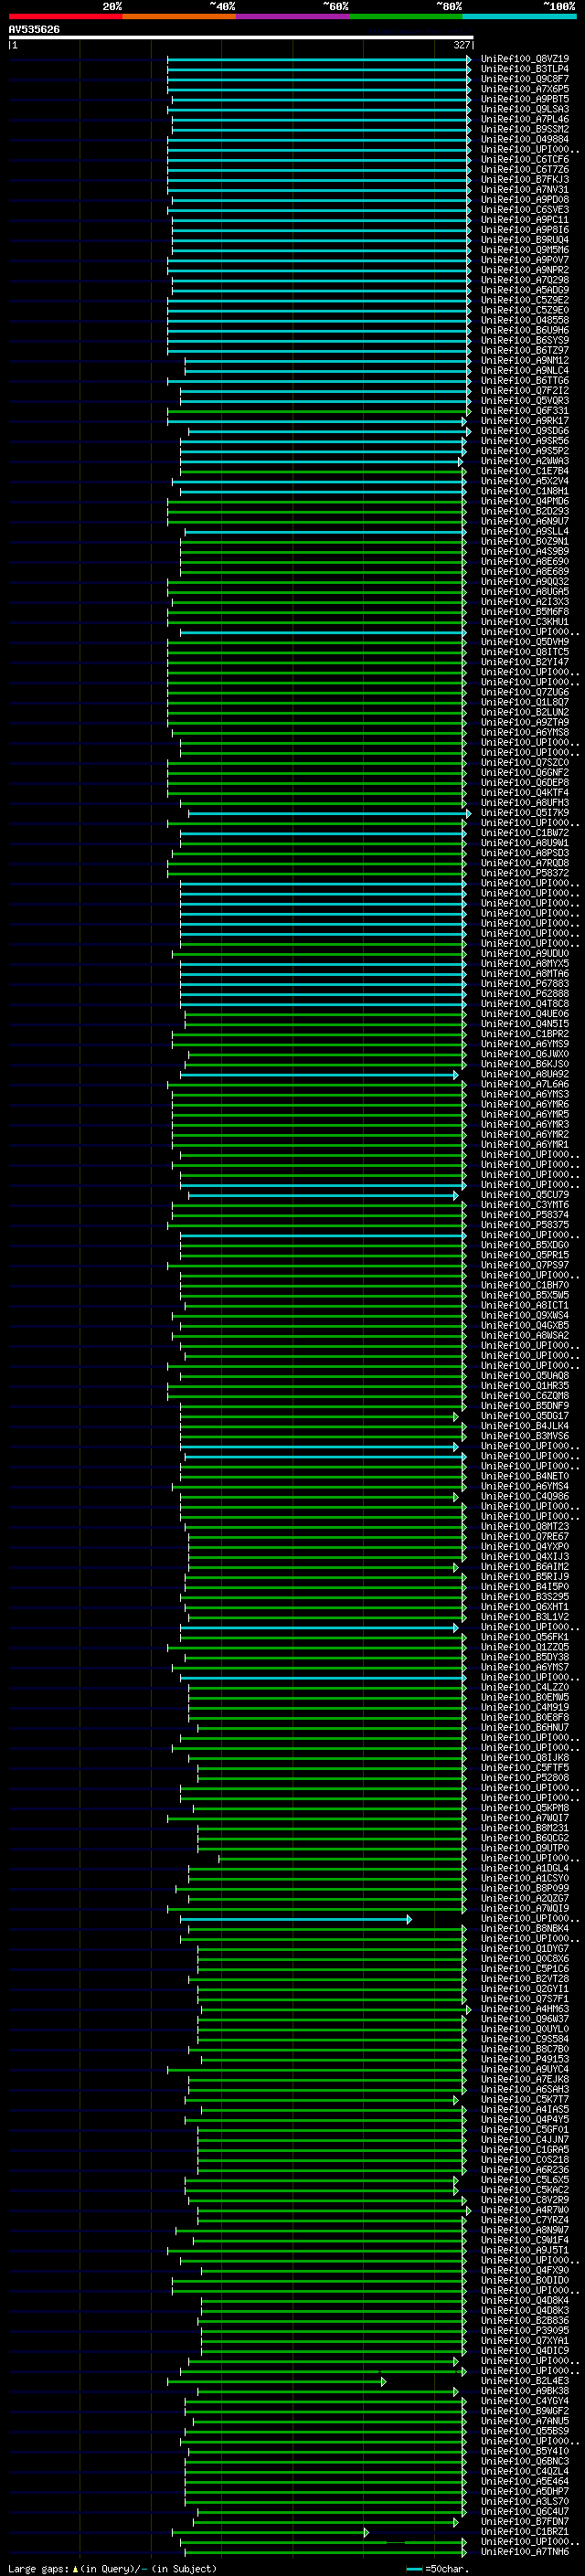Select the UniRef100_P58375 label
The height and width of the screenshot is (2576, 585).
525,1224
